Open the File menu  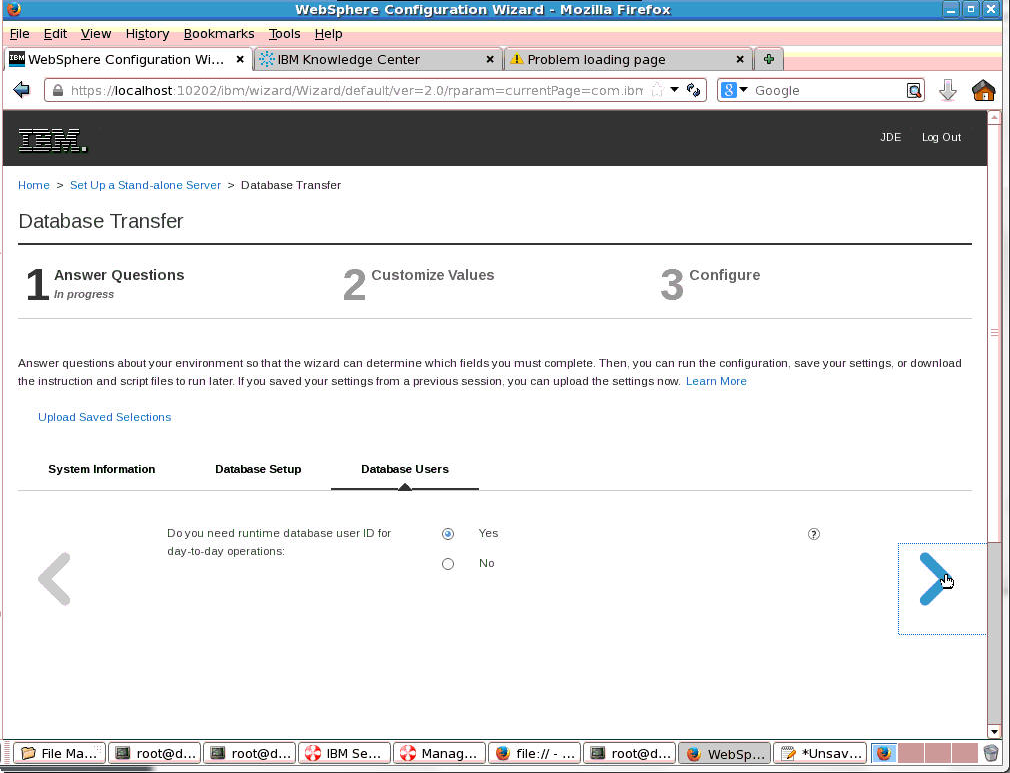19,33
